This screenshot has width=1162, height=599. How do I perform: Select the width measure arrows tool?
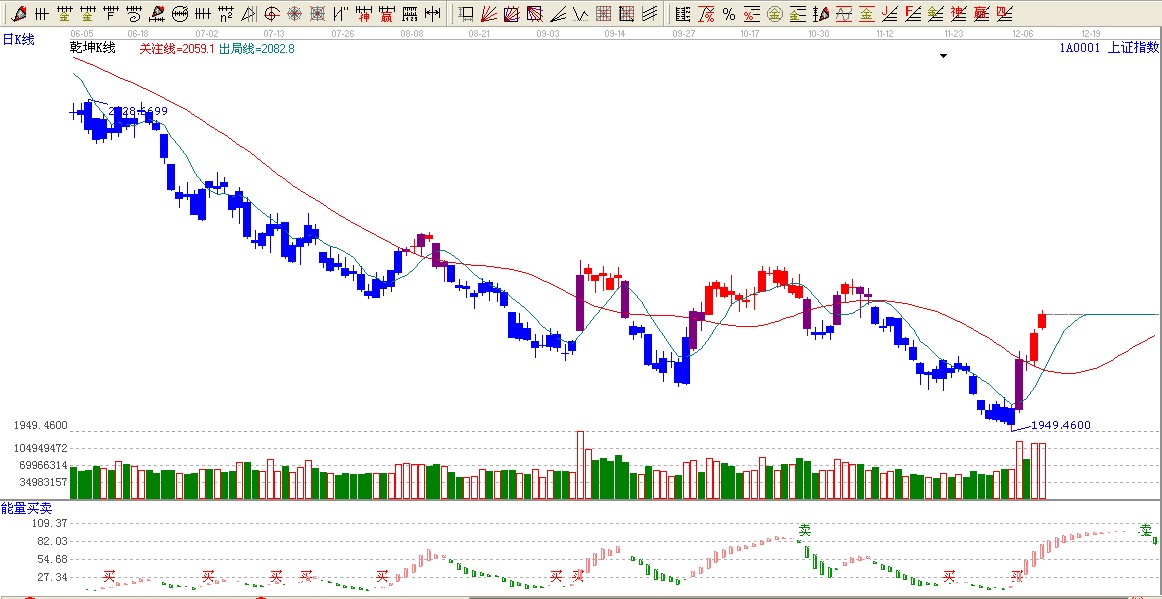coord(431,14)
